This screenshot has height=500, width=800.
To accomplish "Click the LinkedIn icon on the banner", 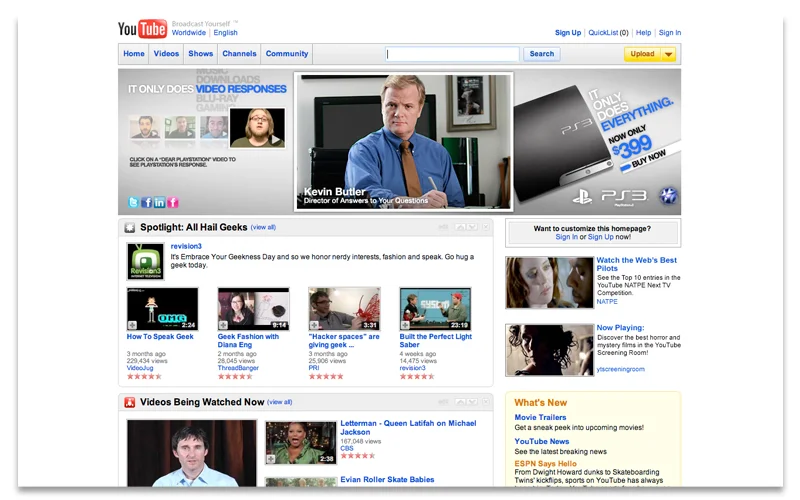I will tap(160, 202).
